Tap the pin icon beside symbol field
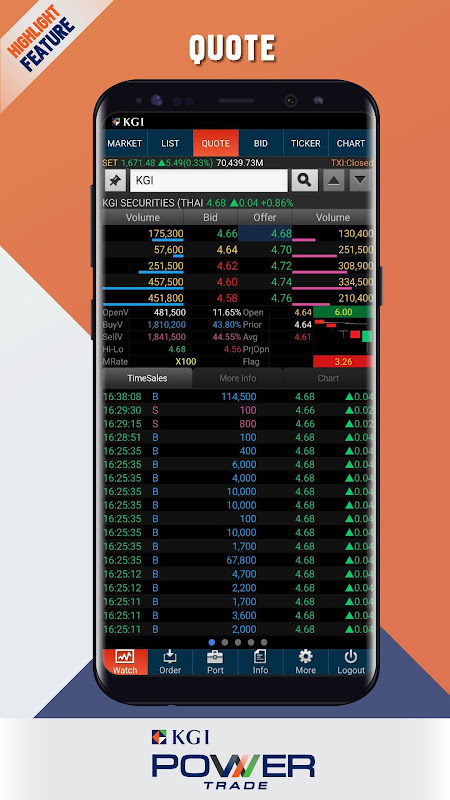 pos(115,181)
